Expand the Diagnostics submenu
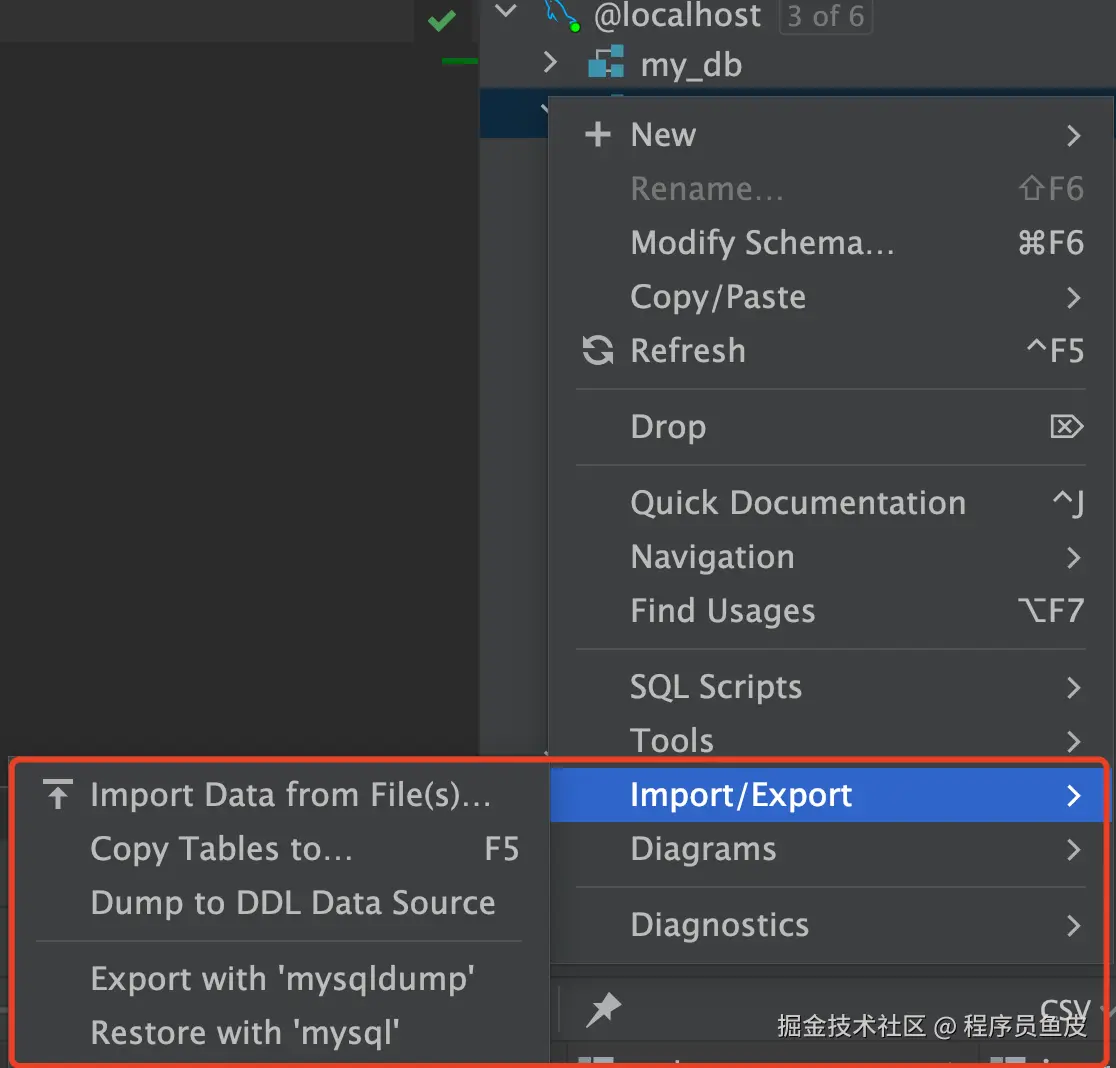1116x1068 pixels. (720, 925)
